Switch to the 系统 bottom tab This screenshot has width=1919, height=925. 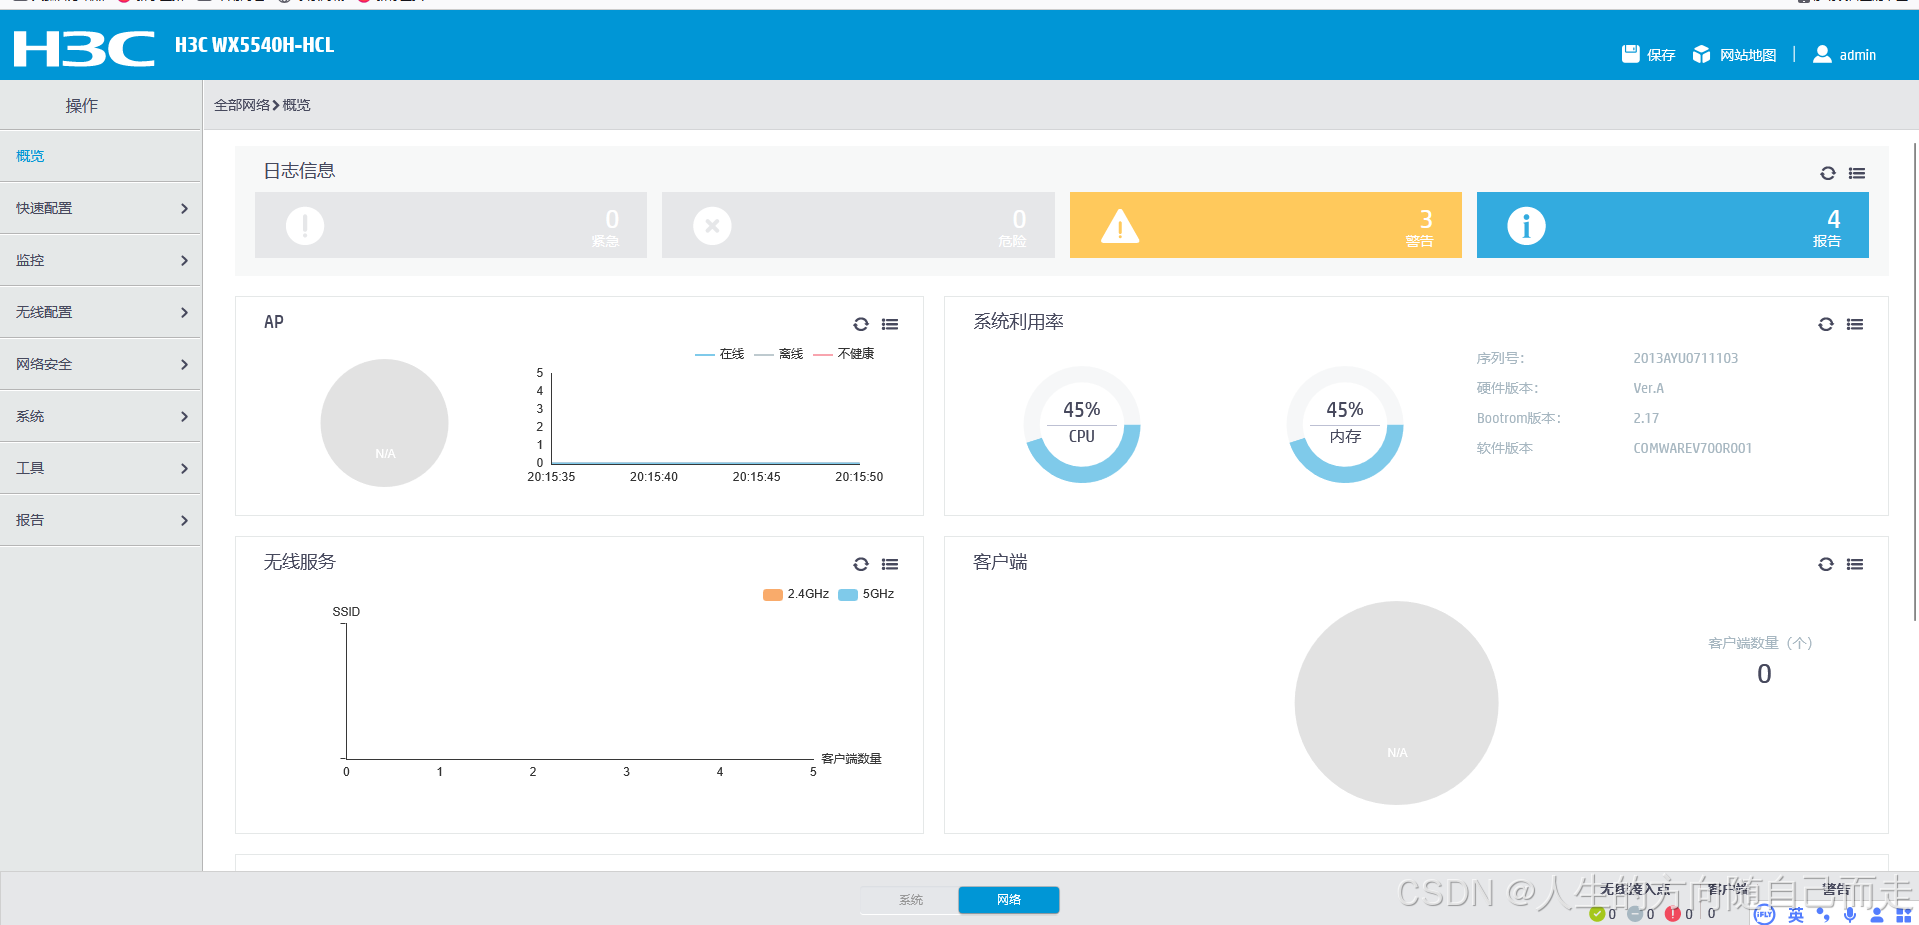pos(910,900)
